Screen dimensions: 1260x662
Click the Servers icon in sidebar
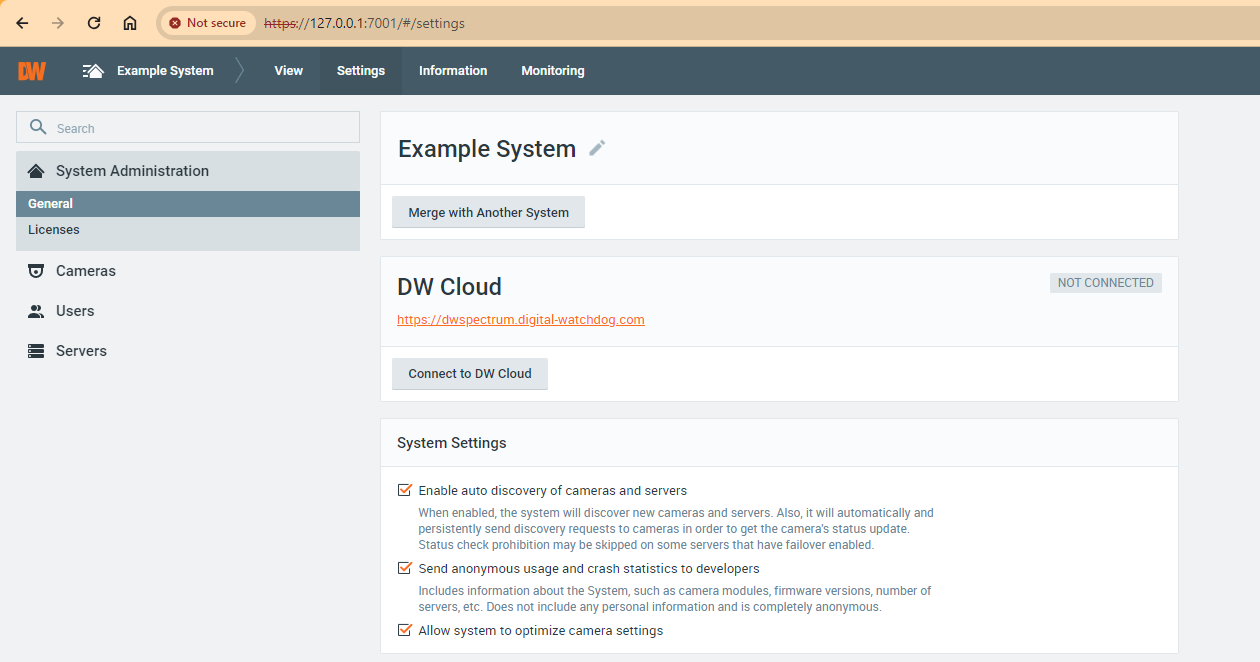coord(36,351)
